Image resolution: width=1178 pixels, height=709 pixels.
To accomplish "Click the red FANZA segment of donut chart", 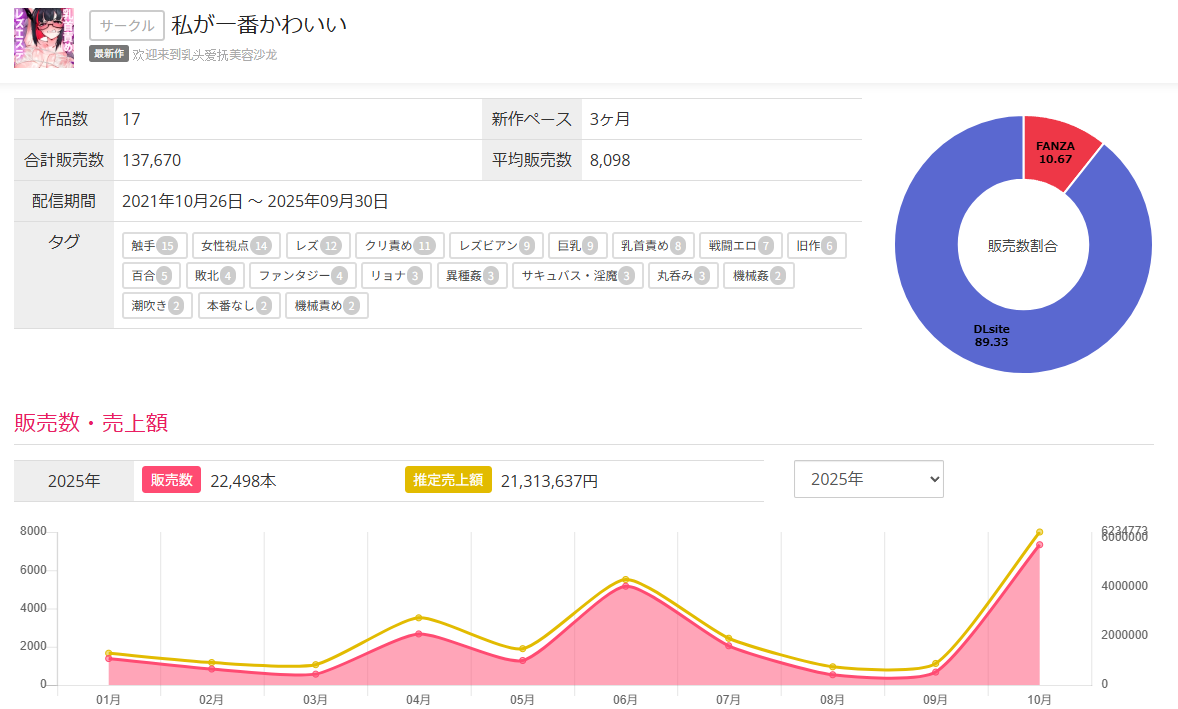I will 1058,148.
